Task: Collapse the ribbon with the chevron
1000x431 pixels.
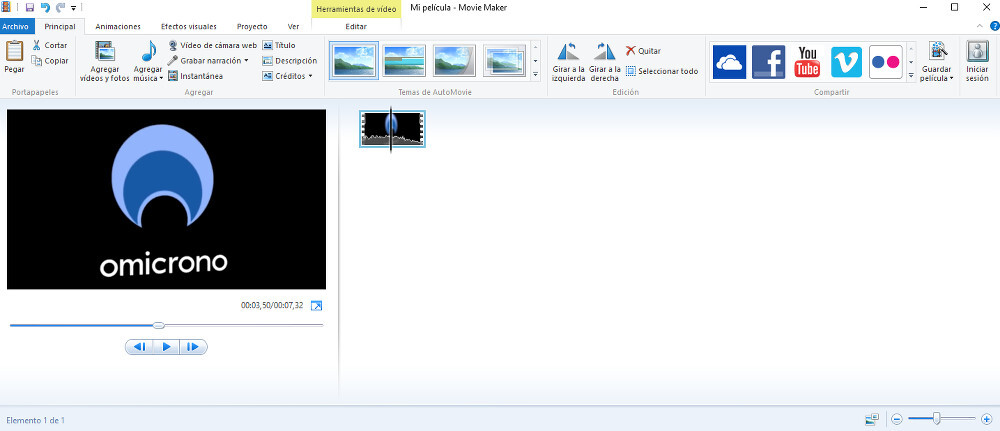Action: 980,26
